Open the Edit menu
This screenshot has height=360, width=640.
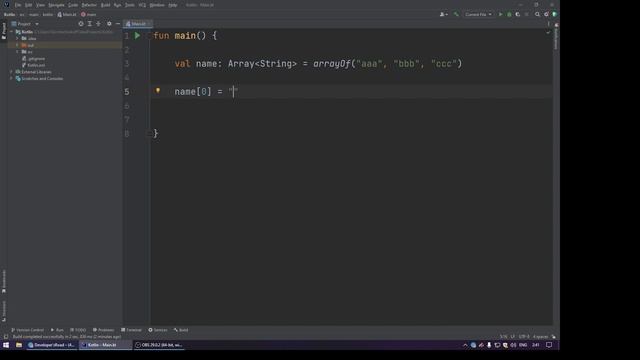point(29,5)
